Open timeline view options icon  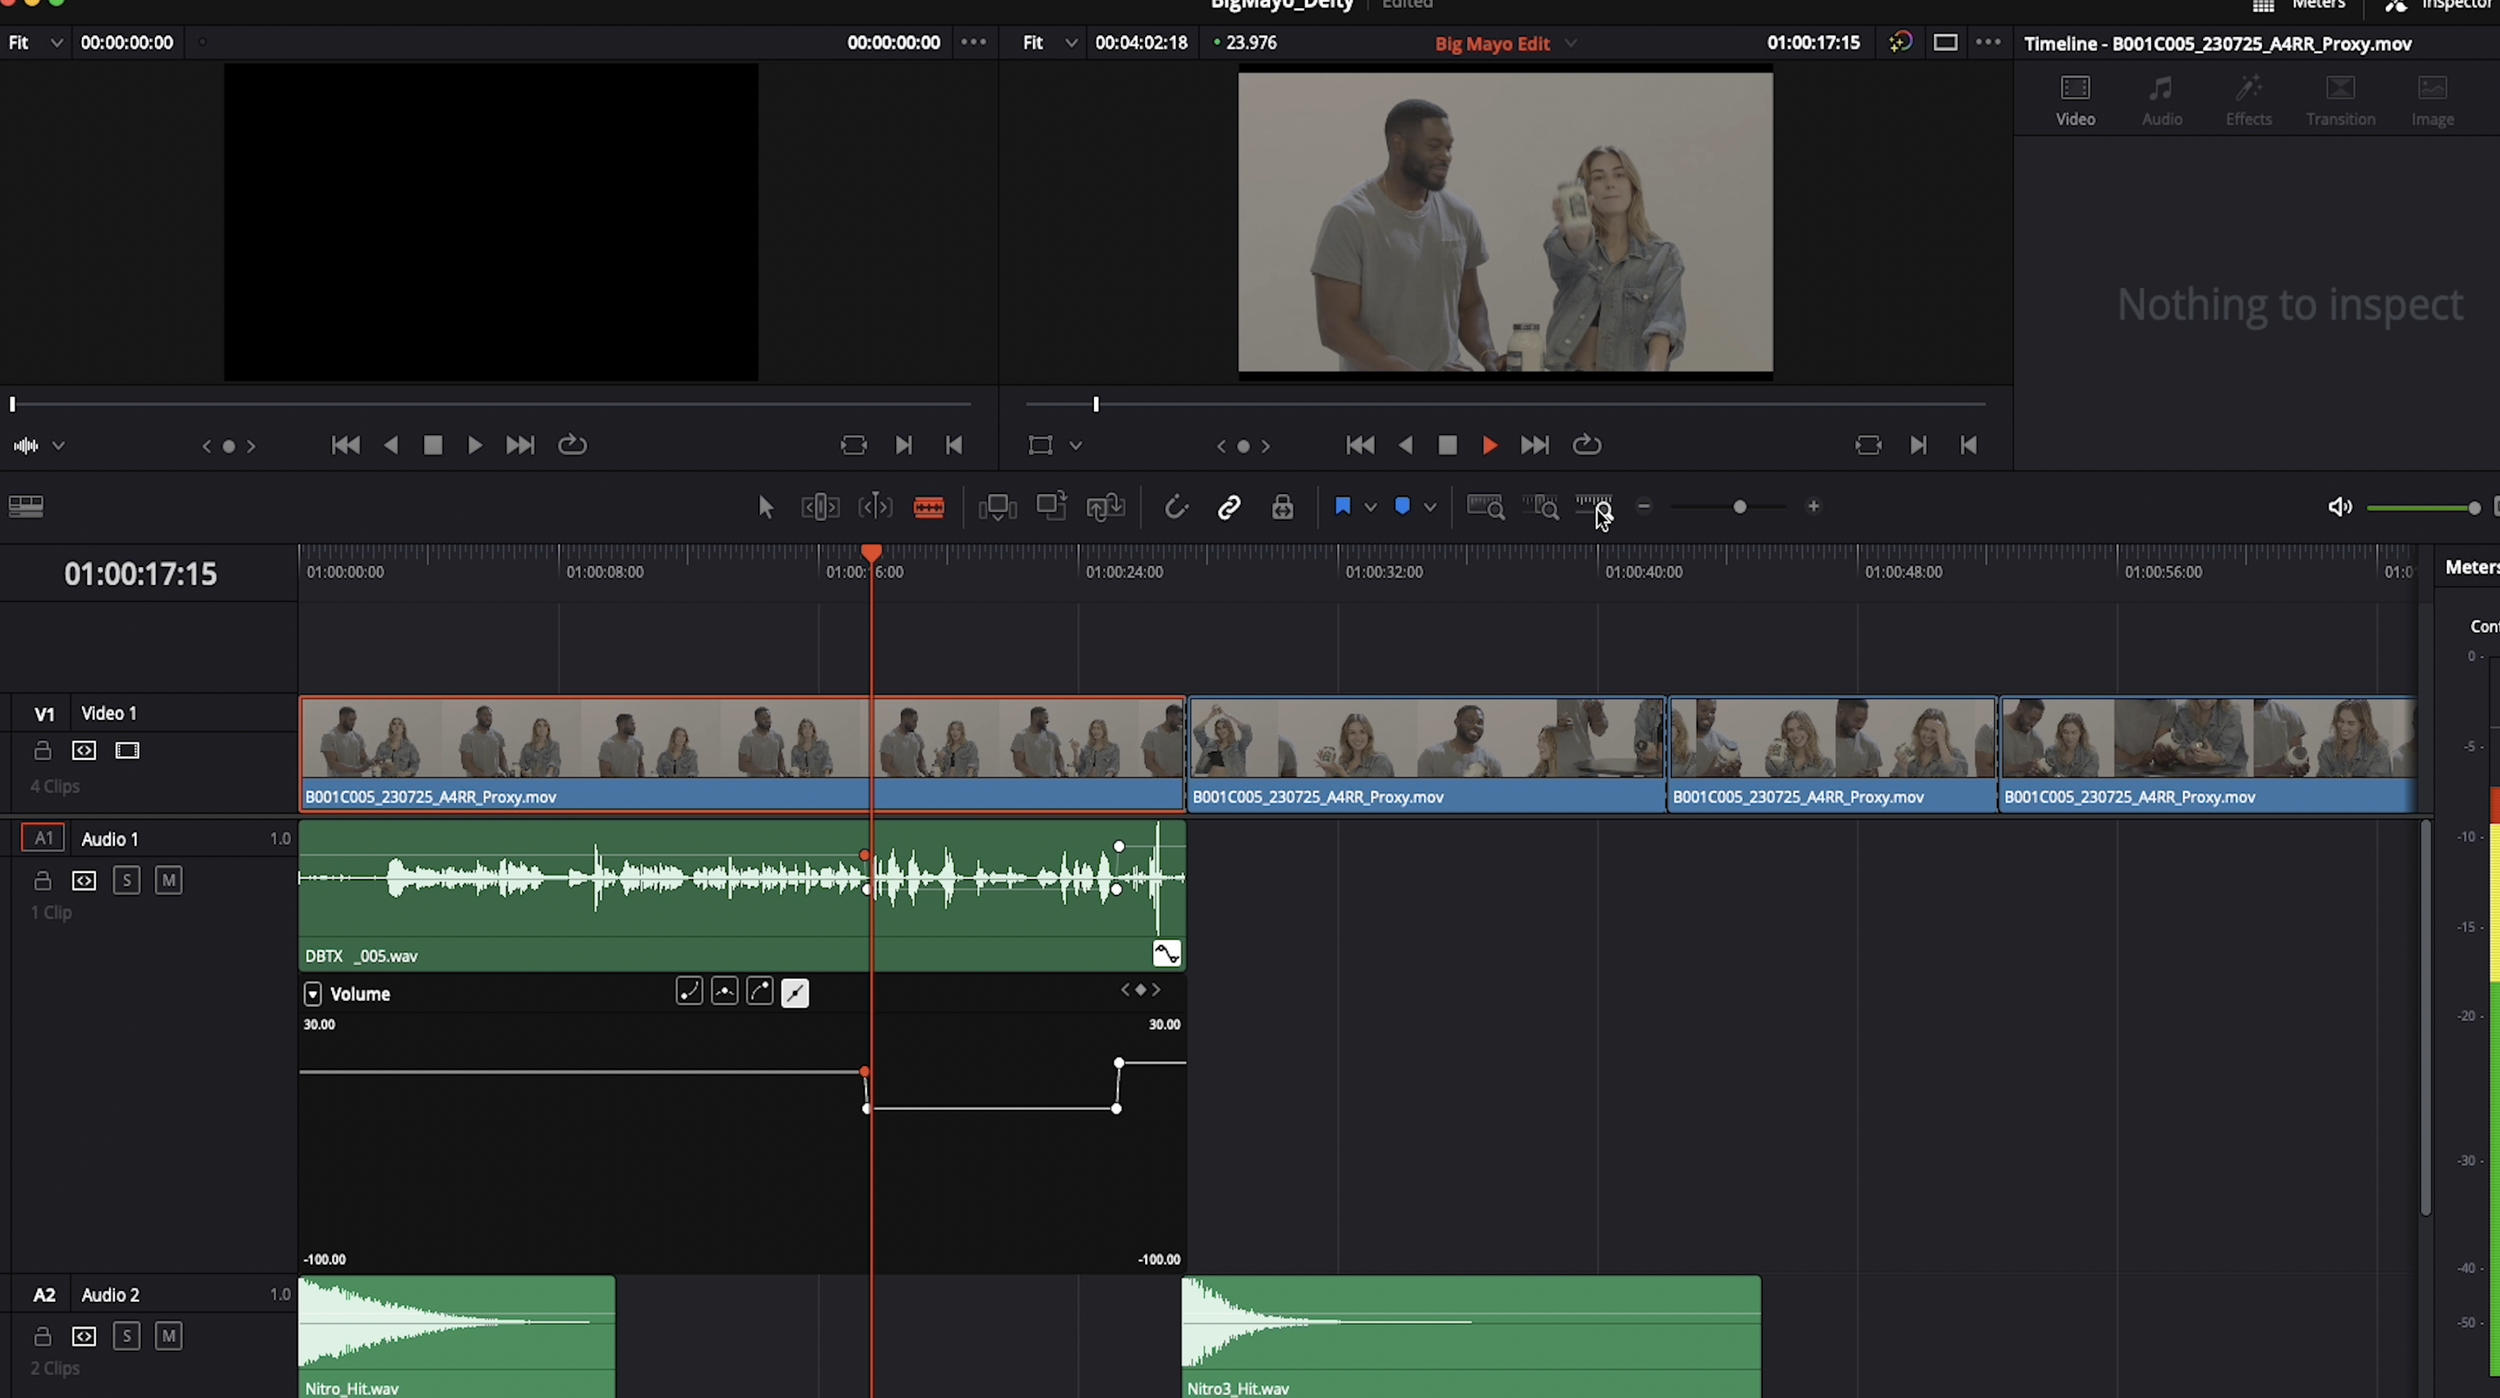tap(26, 506)
